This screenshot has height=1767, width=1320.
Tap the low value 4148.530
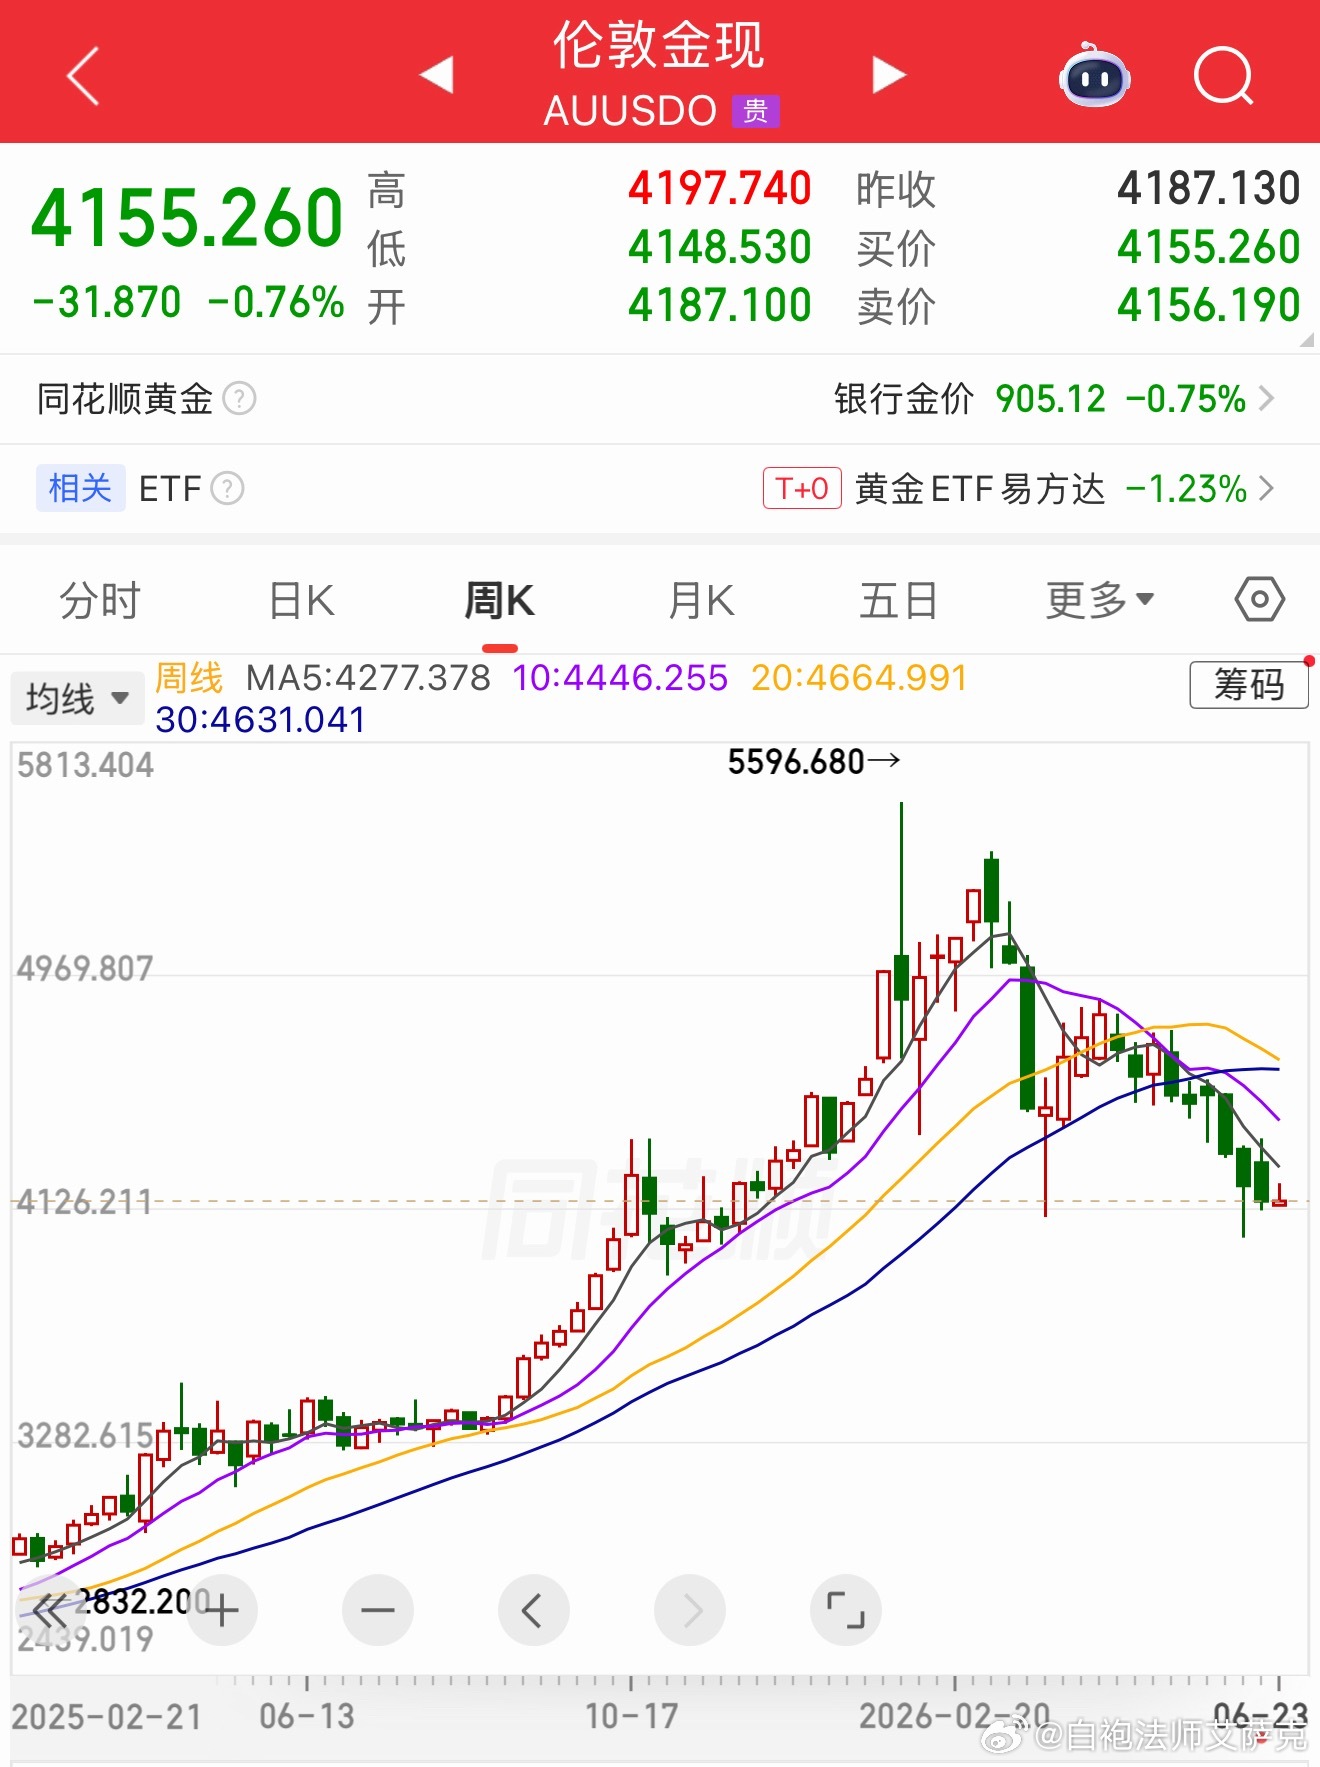[719, 247]
